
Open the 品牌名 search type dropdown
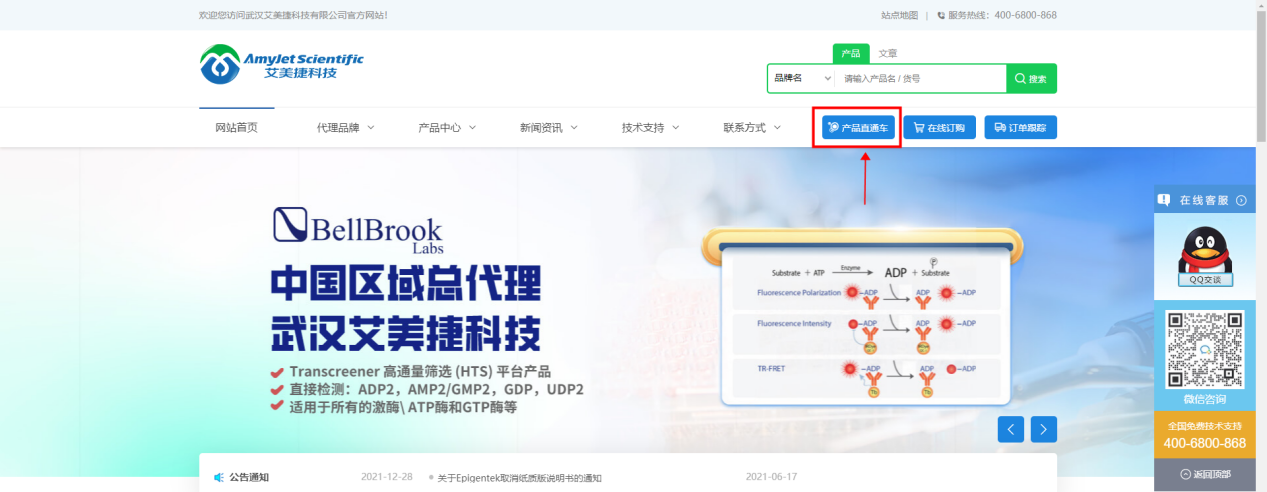point(801,78)
